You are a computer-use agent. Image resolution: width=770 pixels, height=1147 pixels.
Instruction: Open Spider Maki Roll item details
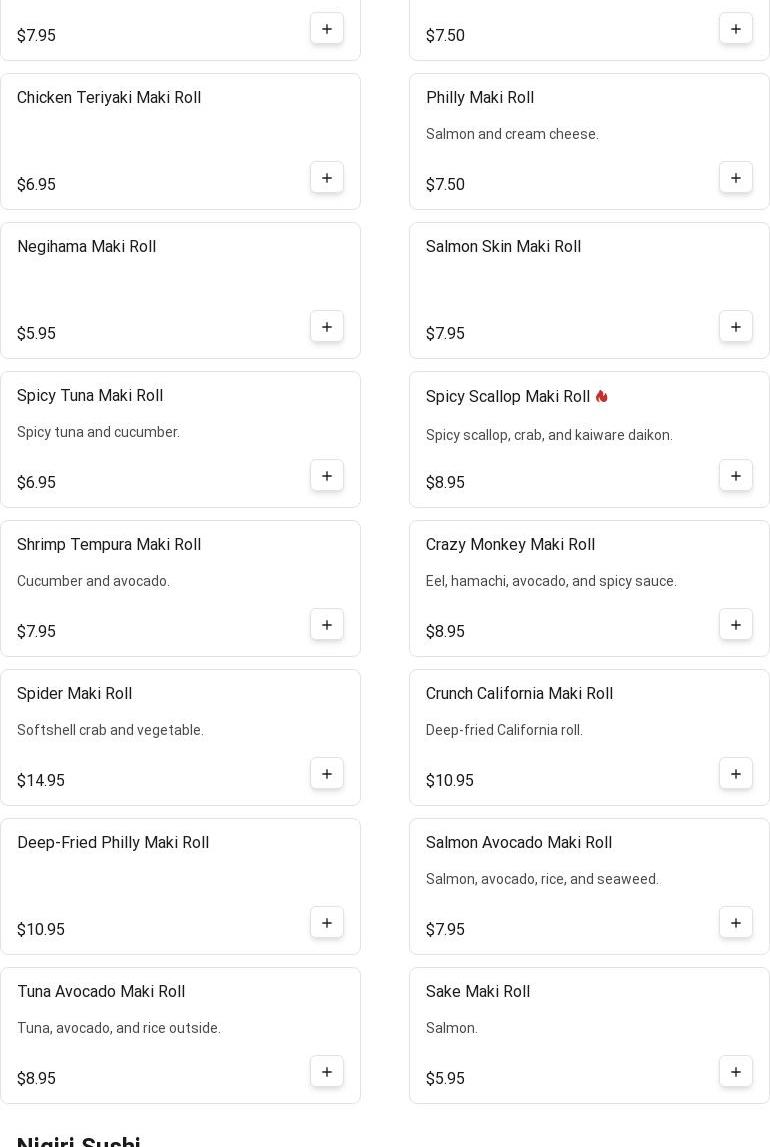75,694
